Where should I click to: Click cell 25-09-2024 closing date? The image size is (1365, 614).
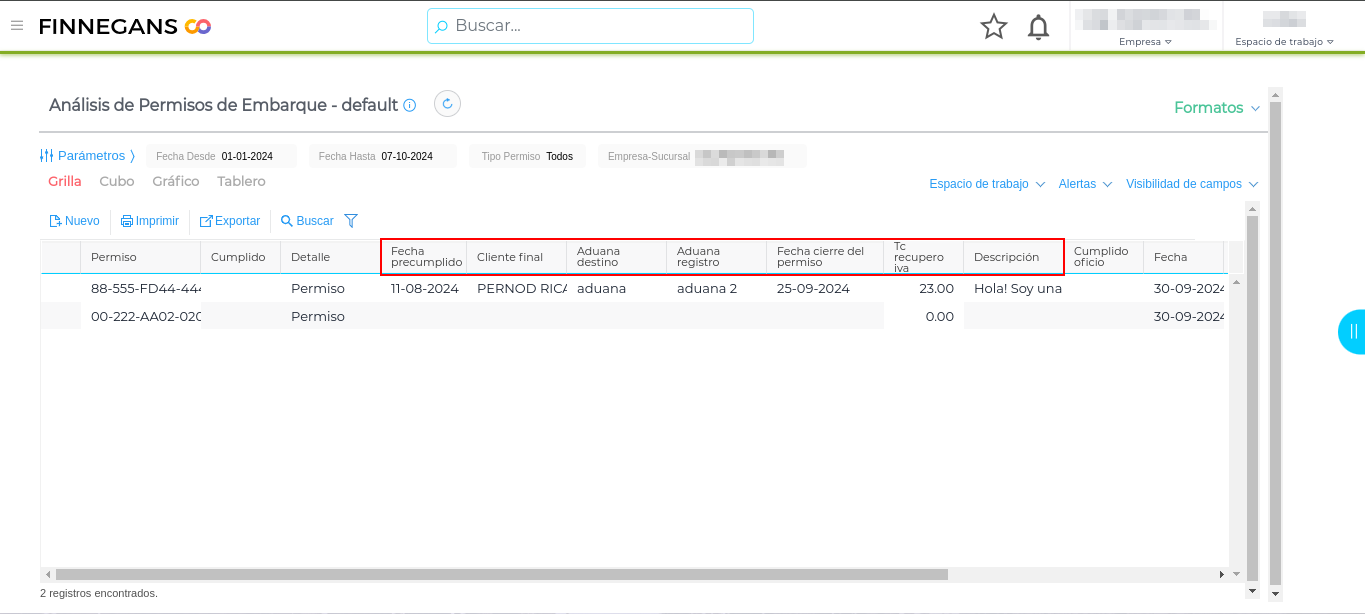(825, 288)
